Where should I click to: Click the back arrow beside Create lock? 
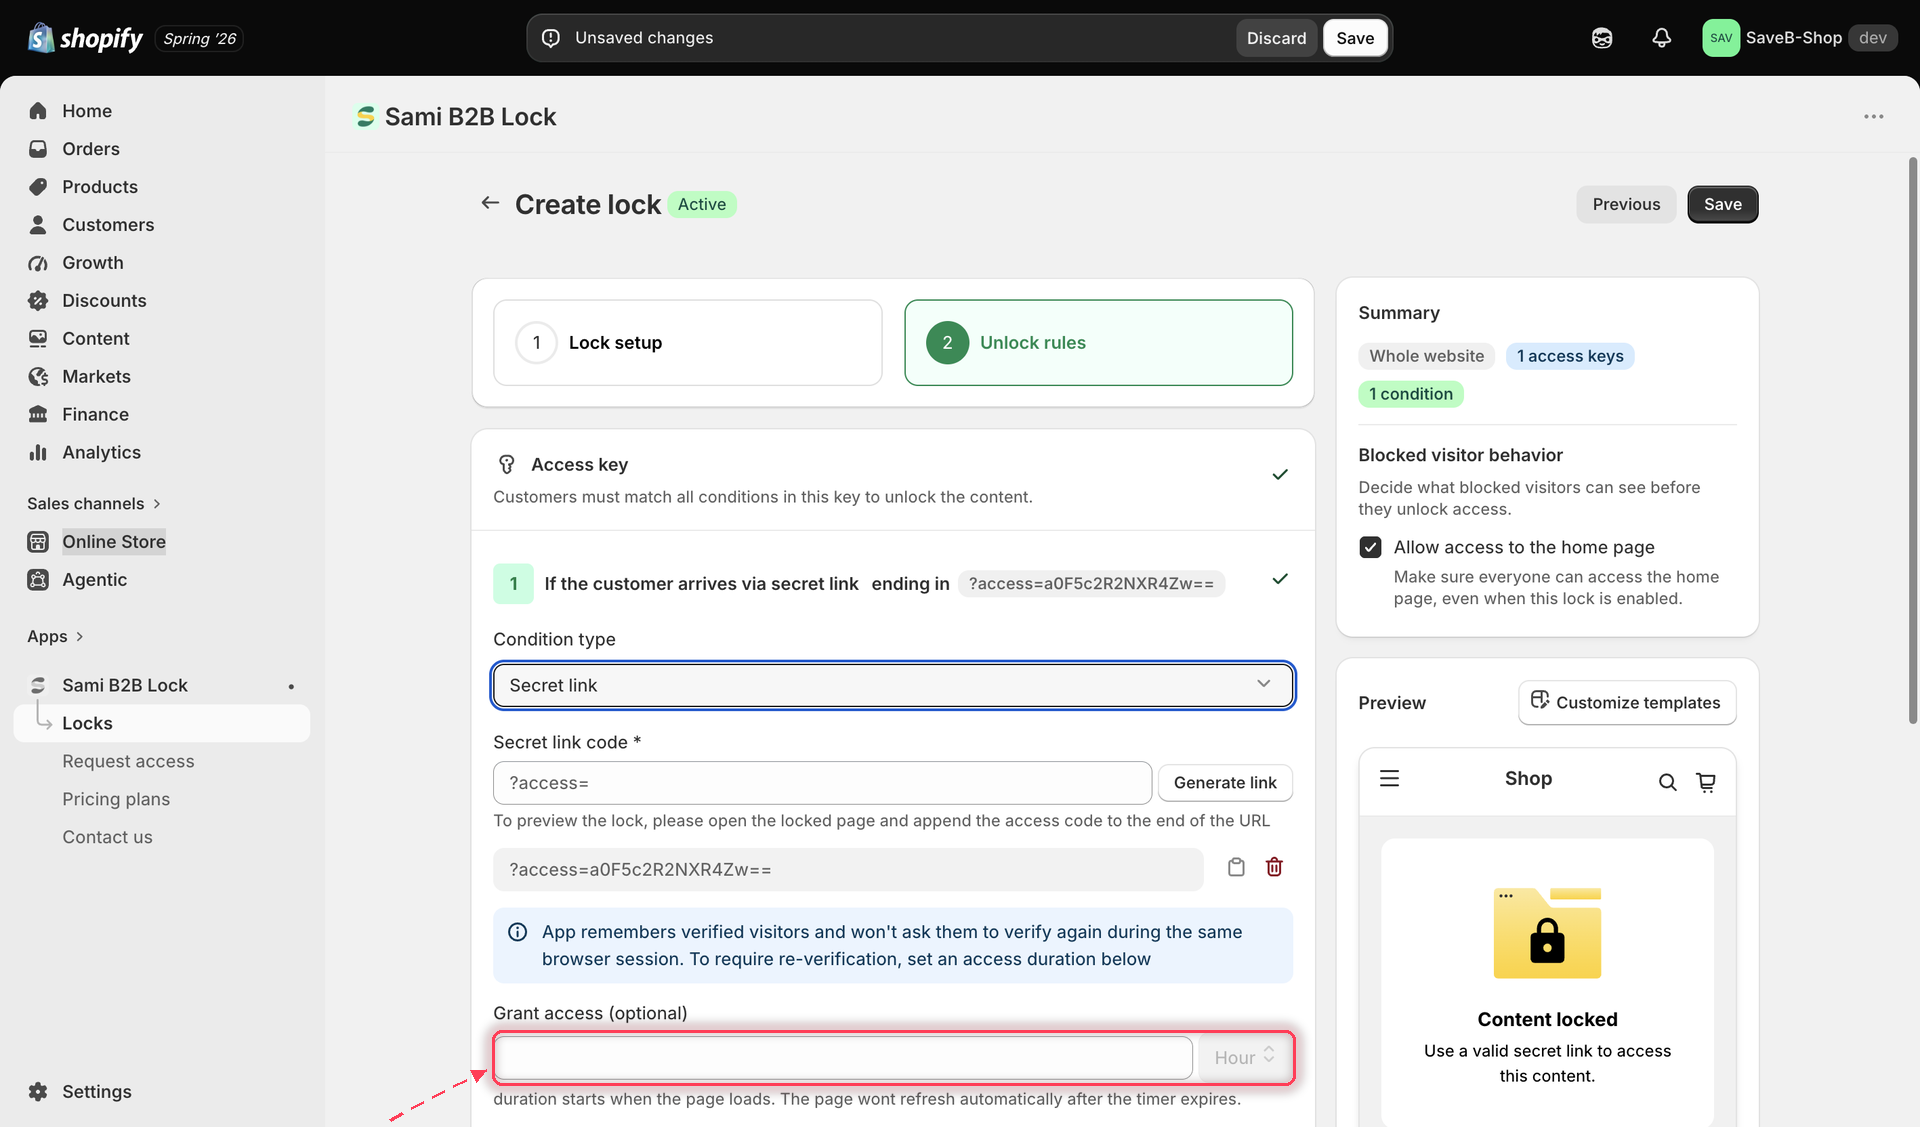pos(490,203)
